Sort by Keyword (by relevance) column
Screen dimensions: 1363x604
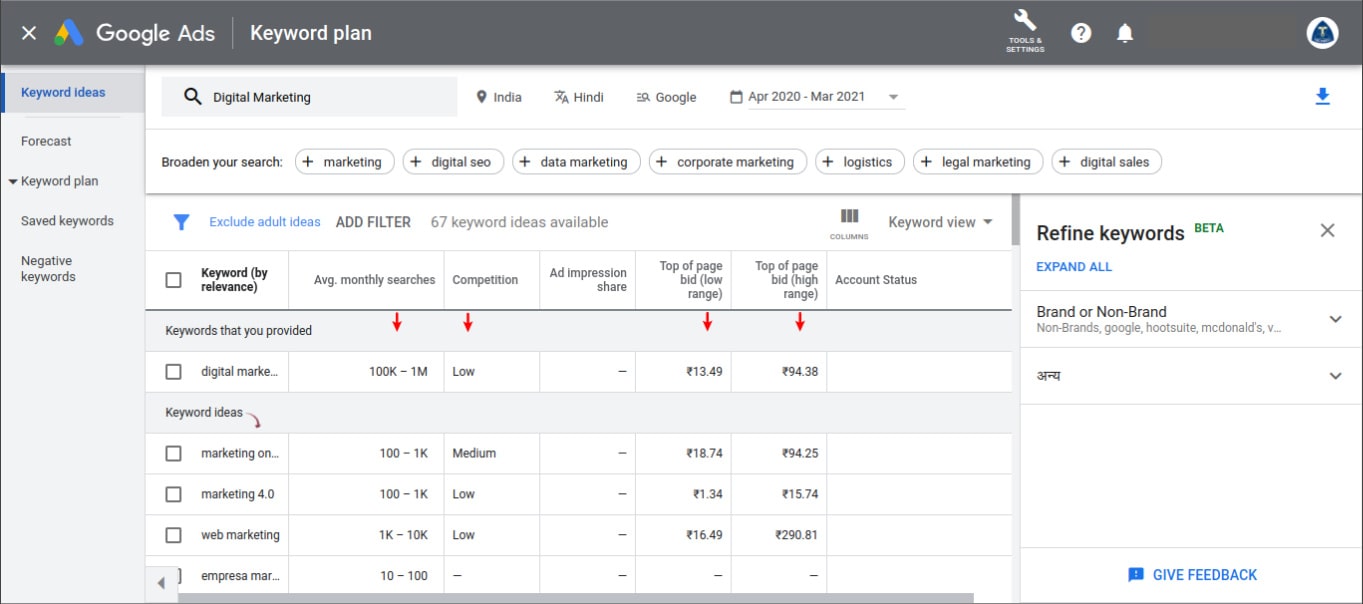coord(234,280)
